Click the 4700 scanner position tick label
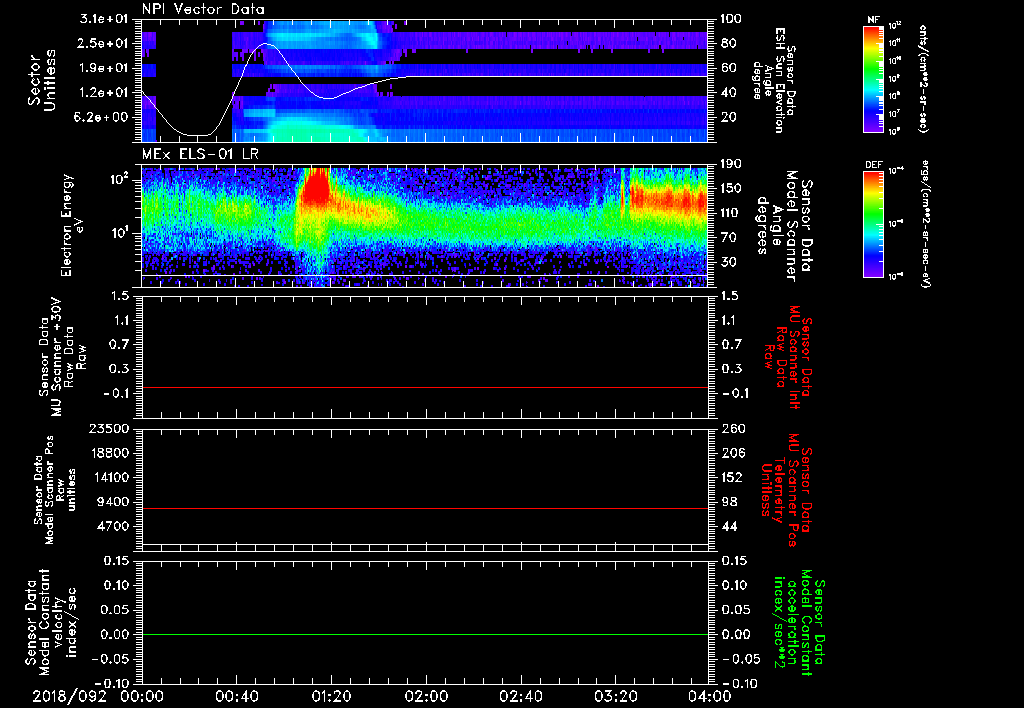Viewport: 1024px width, 708px height. click(114, 526)
